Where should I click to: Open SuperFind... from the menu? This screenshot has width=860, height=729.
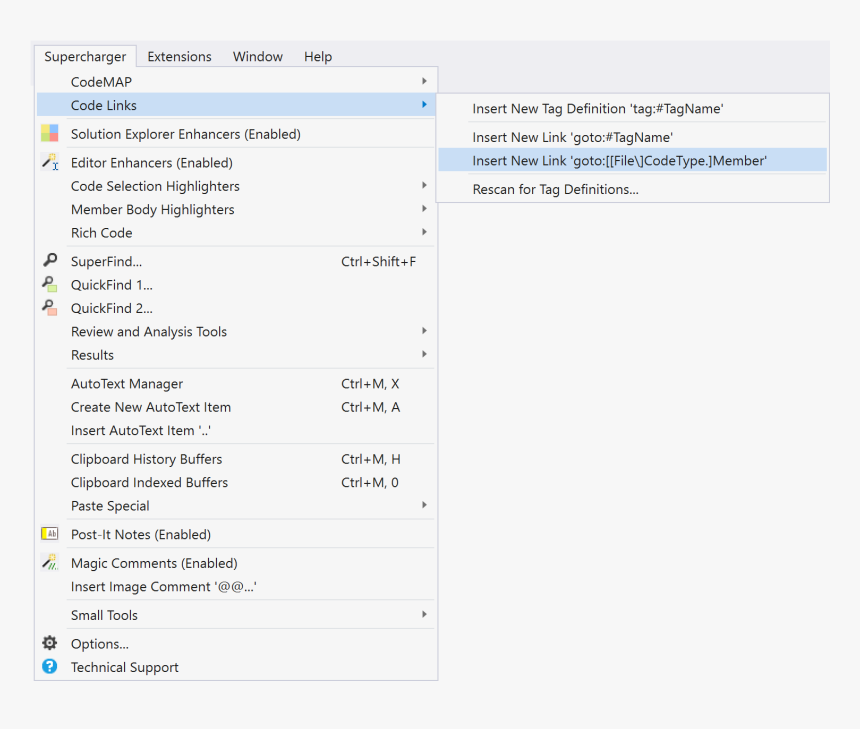(236, 262)
